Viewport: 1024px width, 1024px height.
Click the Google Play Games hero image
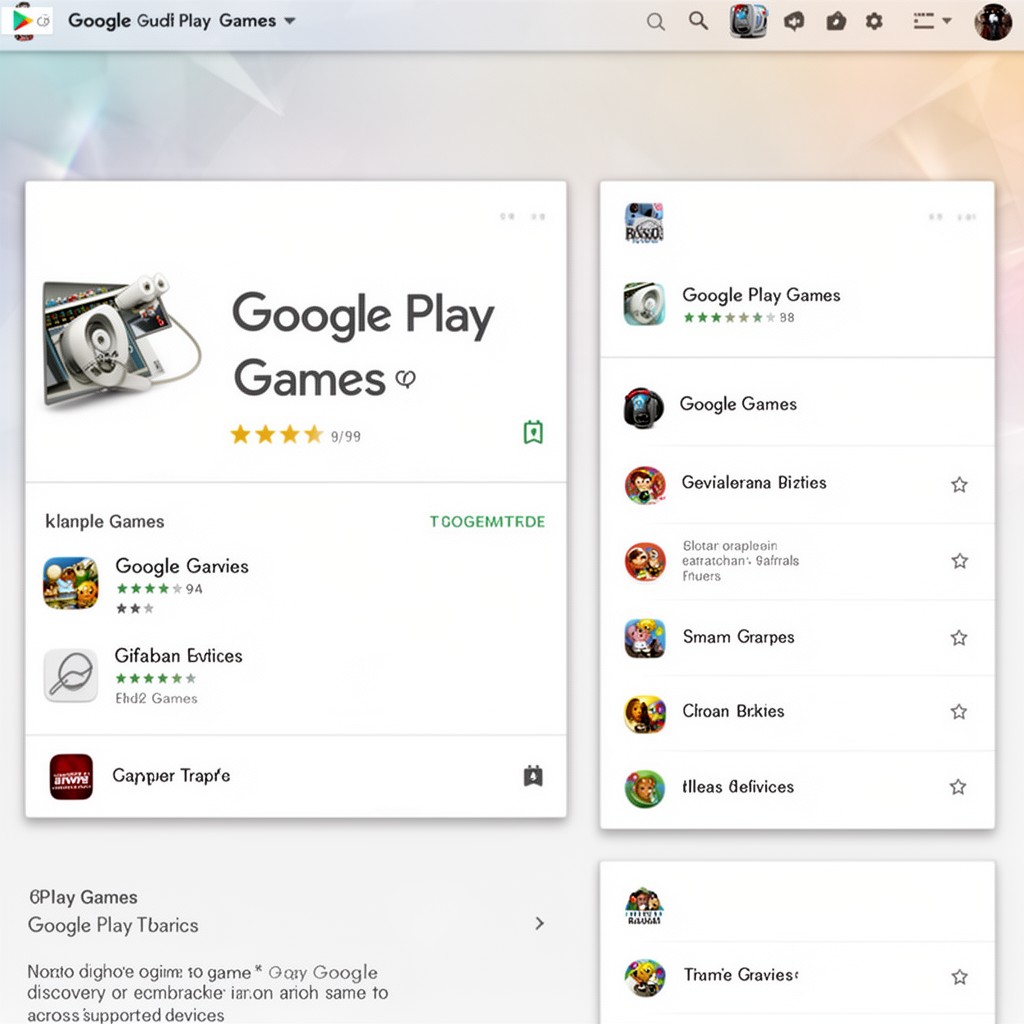point(121,341)
